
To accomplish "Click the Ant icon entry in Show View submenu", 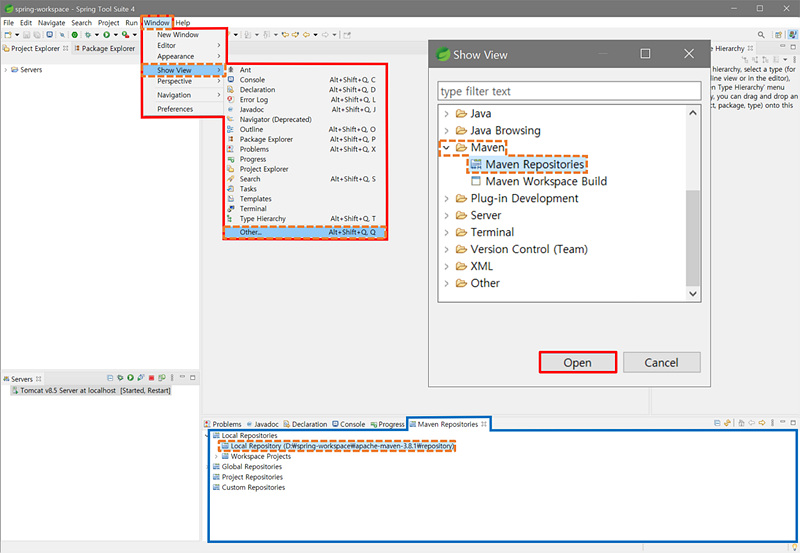I will (231, 69).
